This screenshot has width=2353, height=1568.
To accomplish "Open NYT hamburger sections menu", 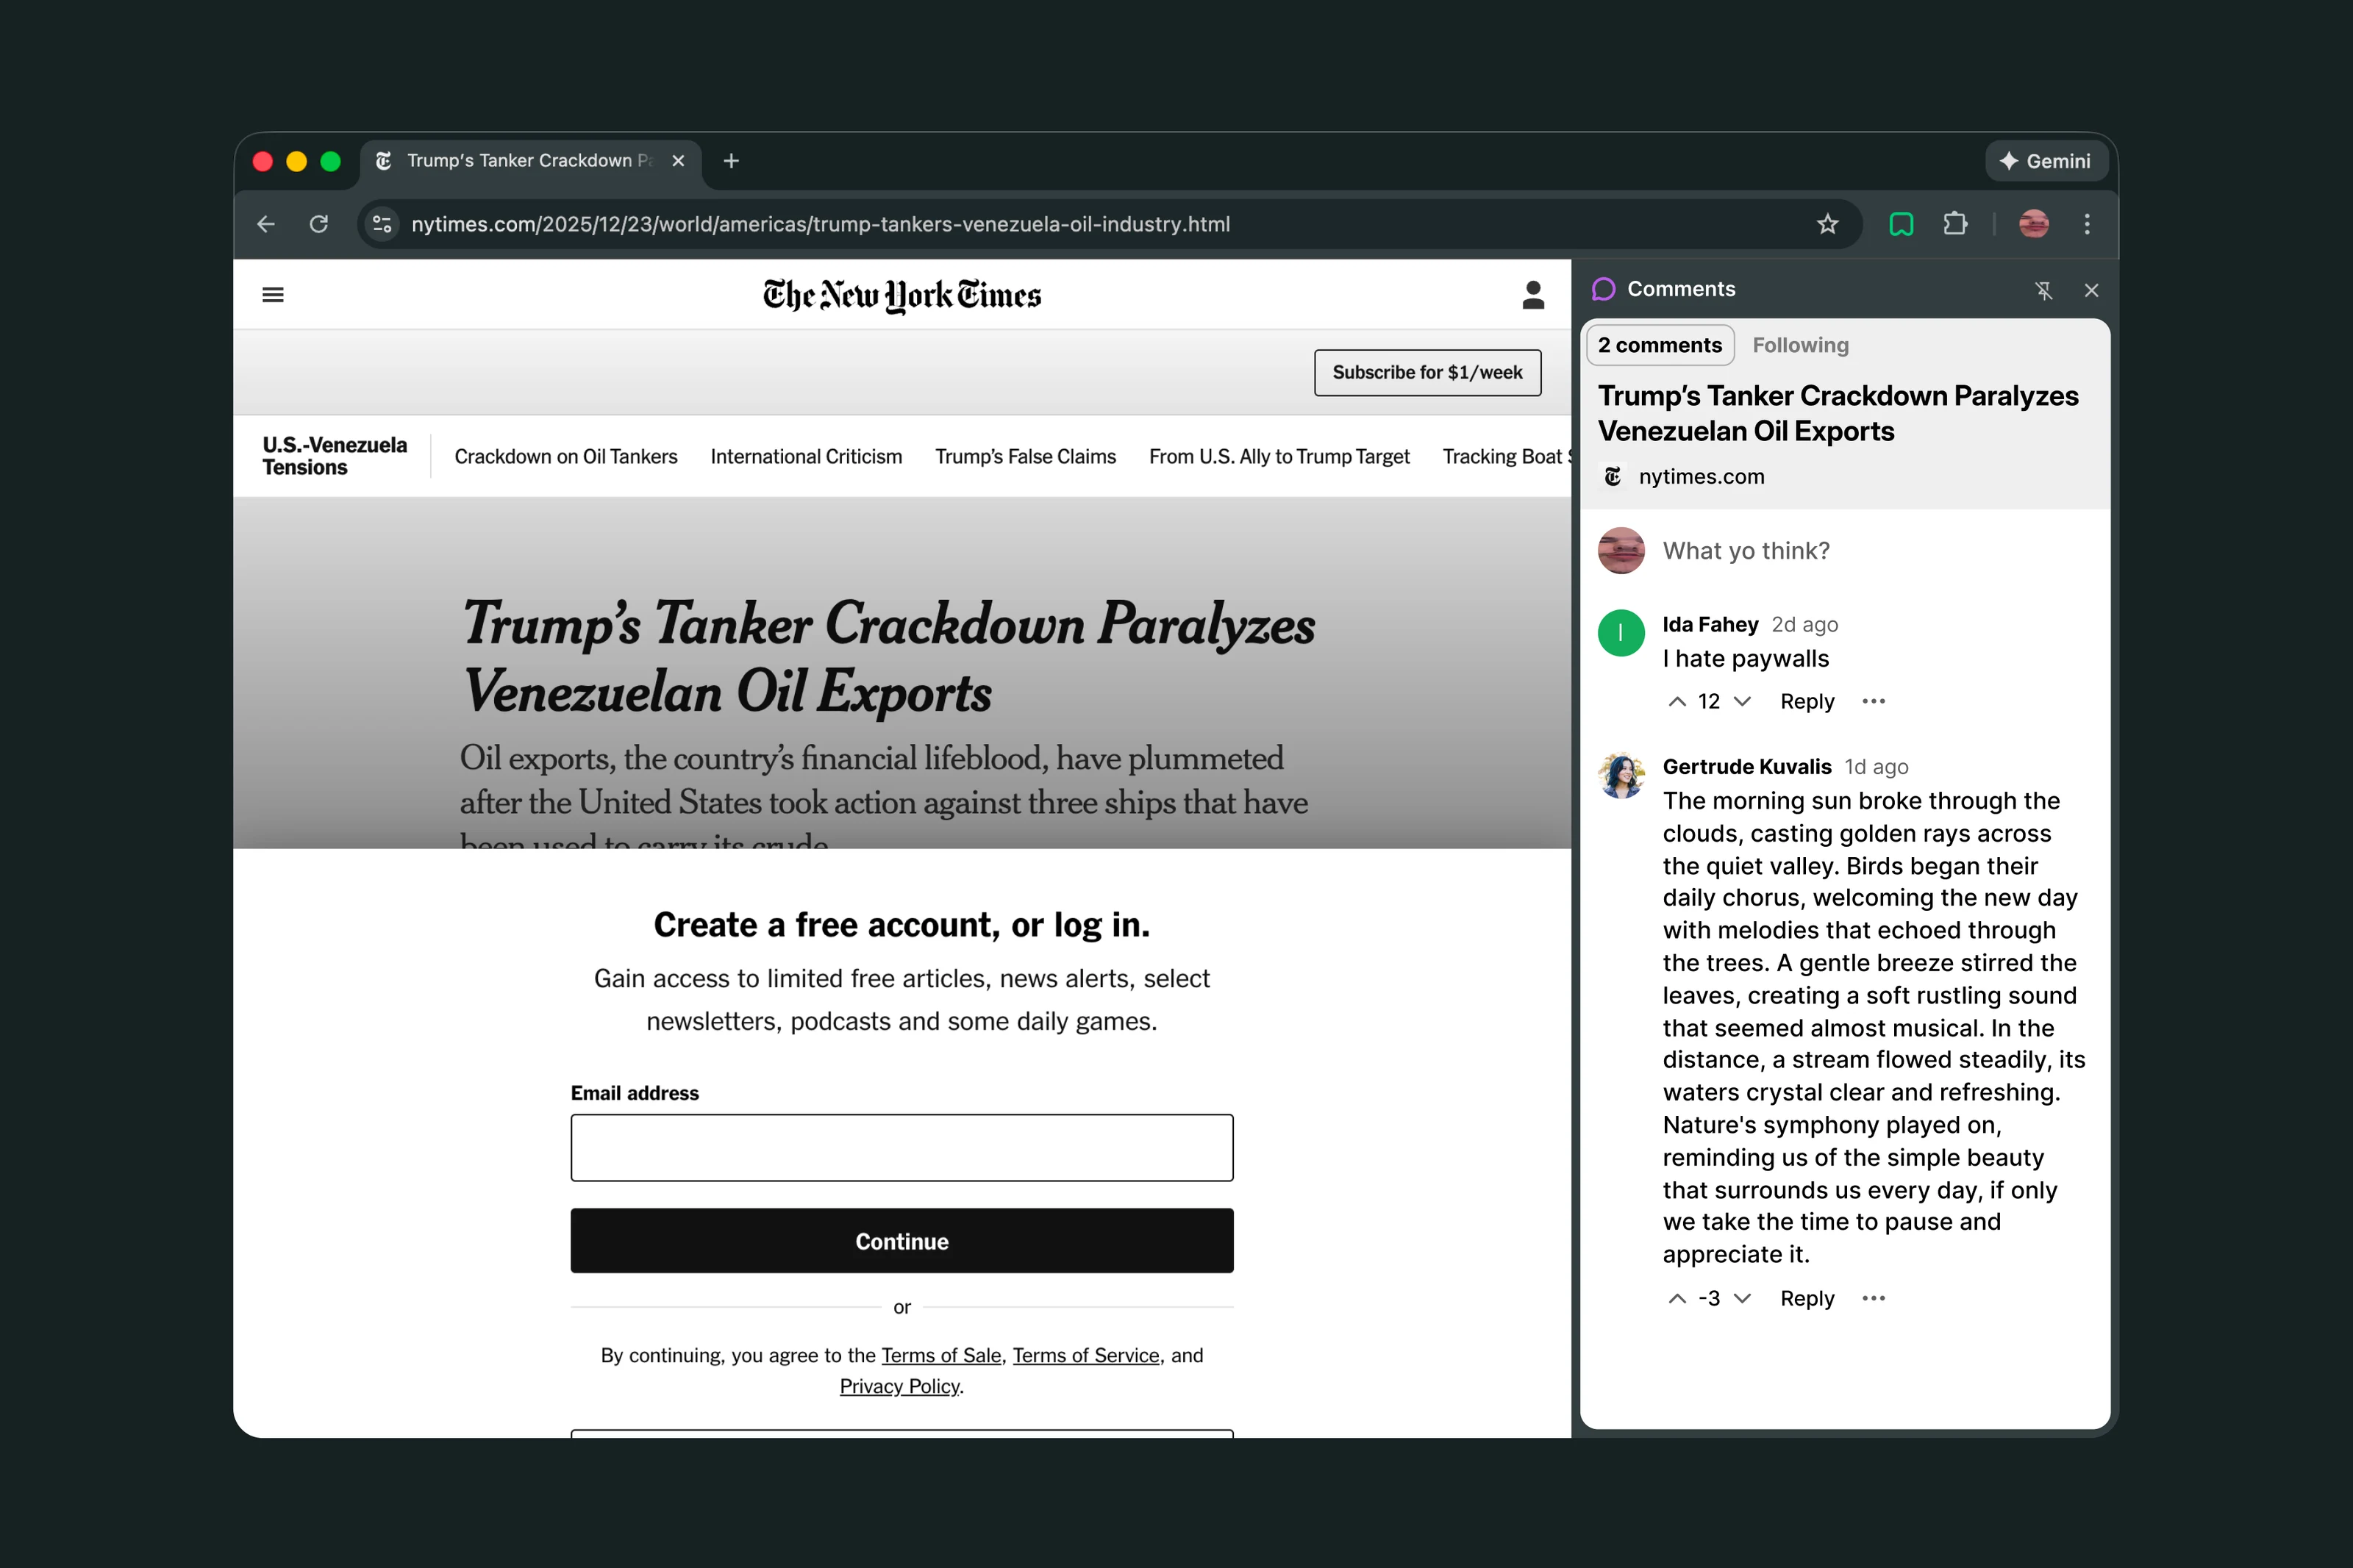I will (x=273, y=295).
